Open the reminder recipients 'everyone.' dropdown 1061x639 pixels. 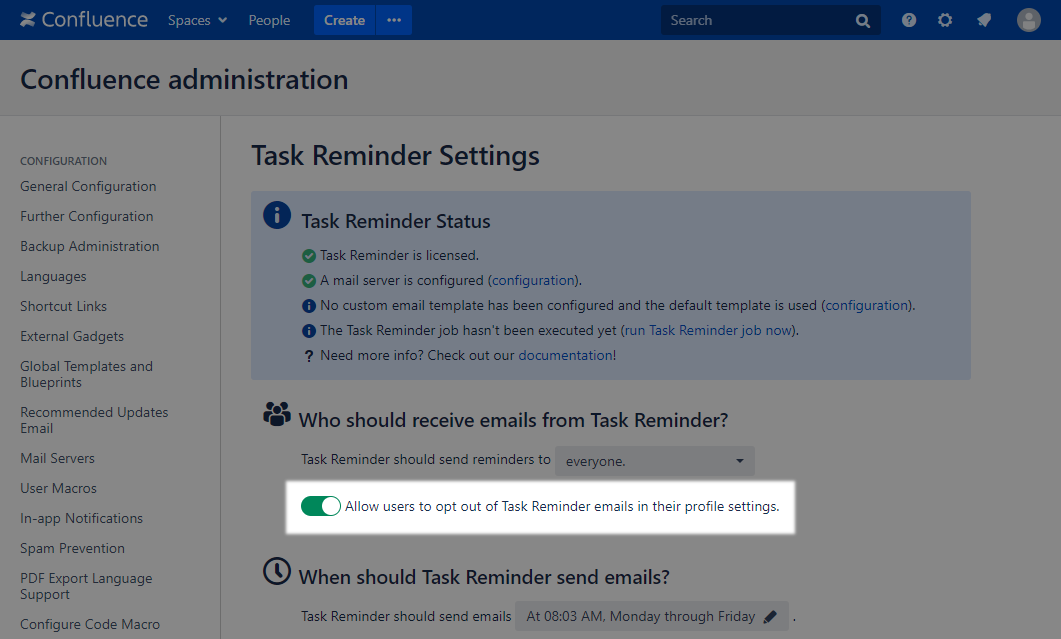(654, 461)
